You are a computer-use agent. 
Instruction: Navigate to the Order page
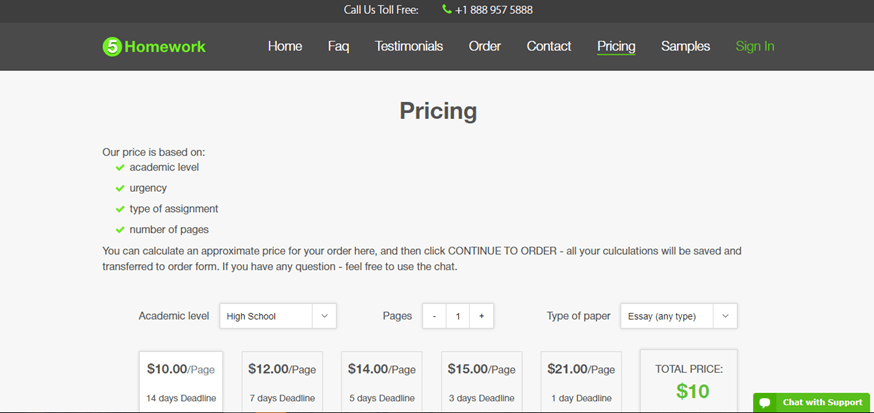[484, 46]
